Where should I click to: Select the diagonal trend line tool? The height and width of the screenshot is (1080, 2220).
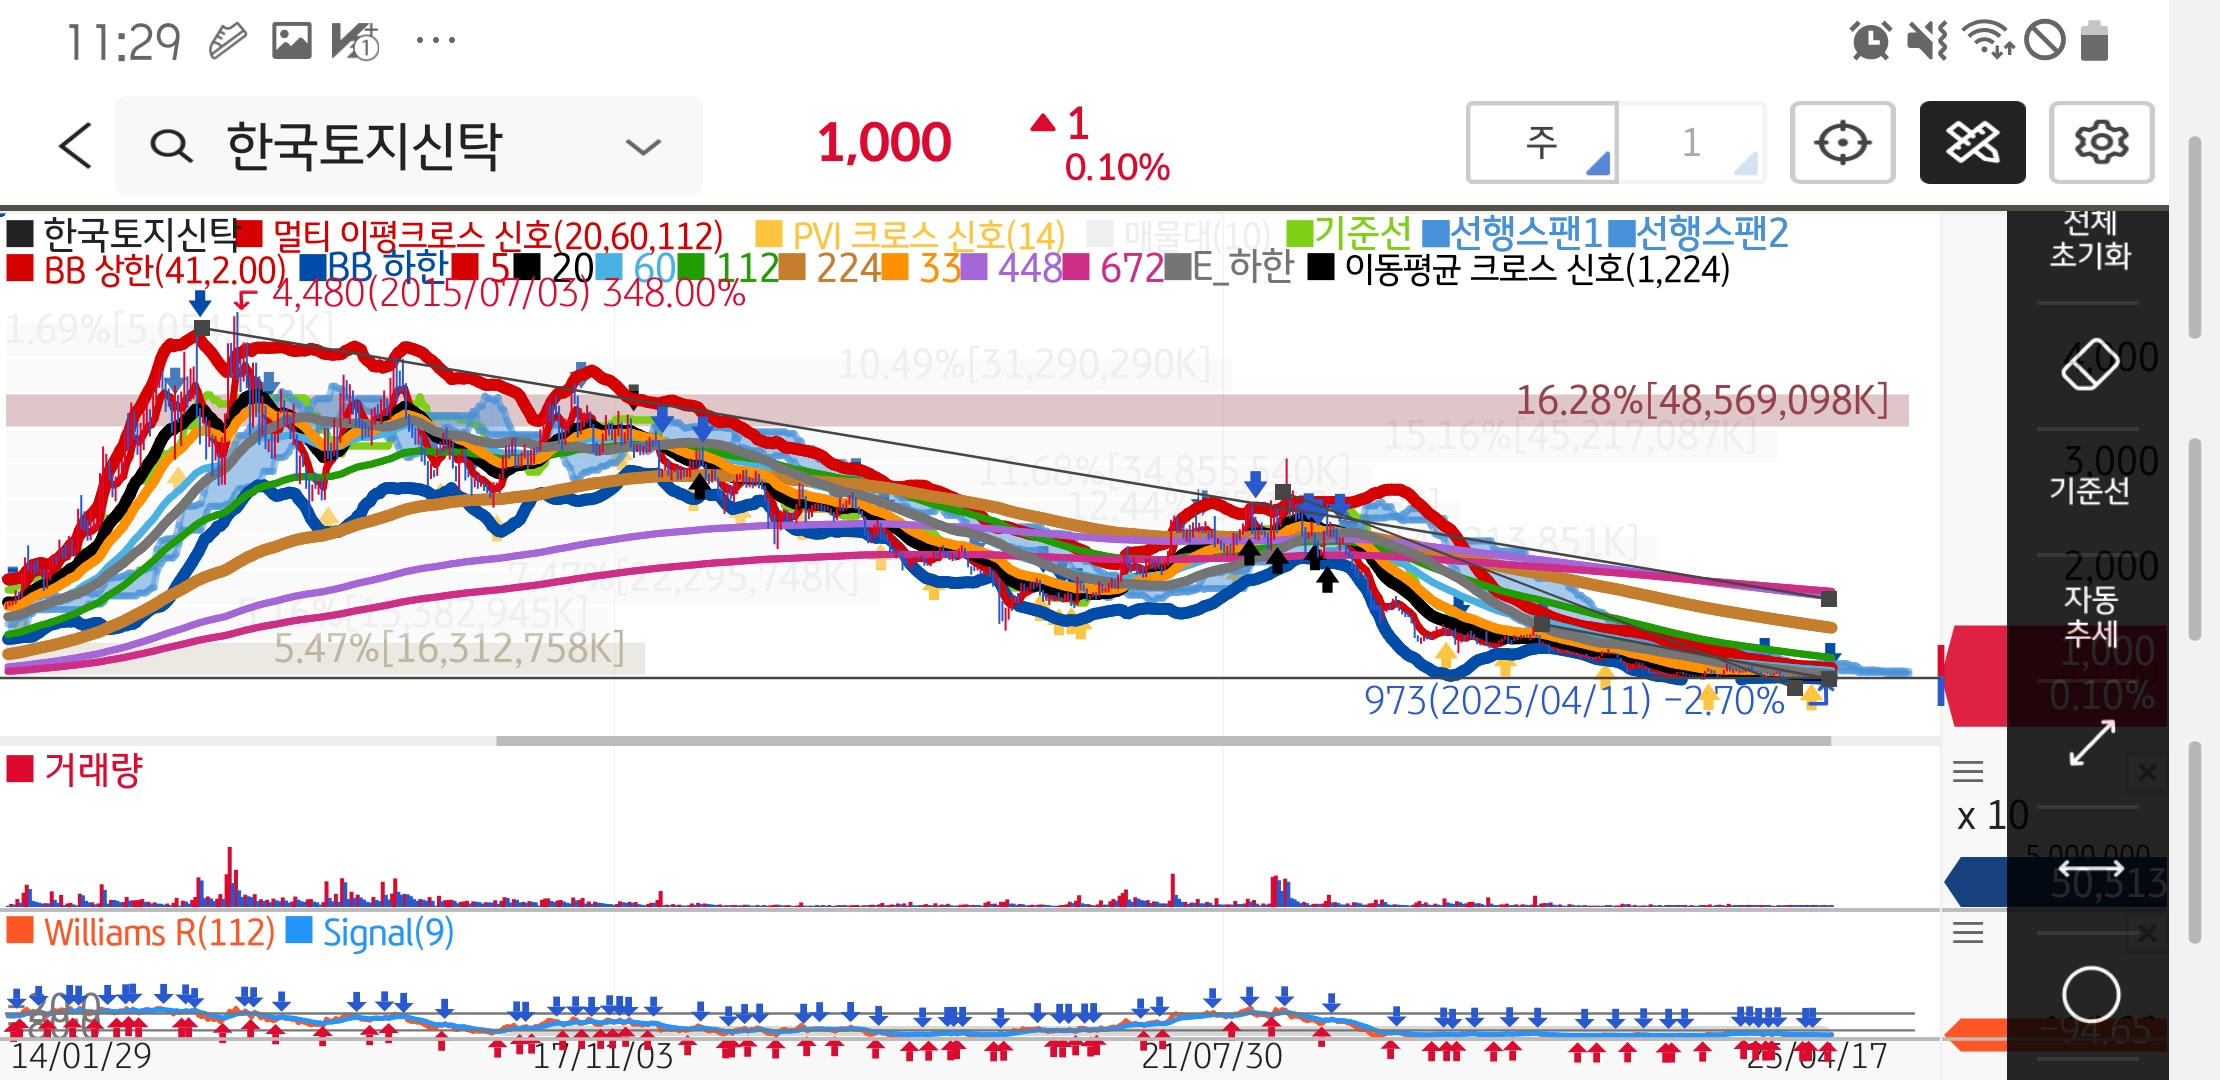[2091, 744]
